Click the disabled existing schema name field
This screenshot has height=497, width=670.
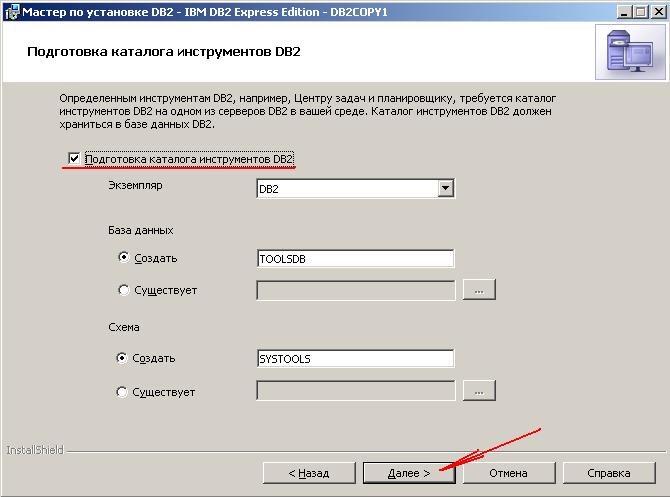[356, 391]
